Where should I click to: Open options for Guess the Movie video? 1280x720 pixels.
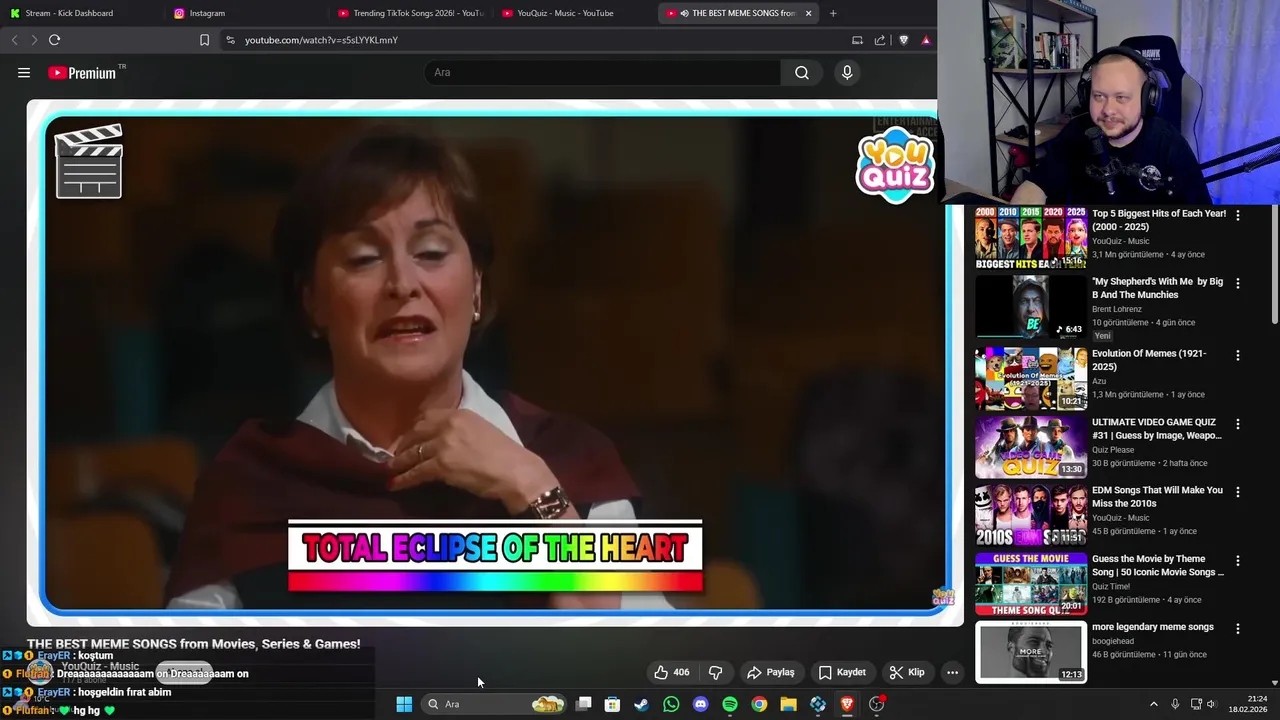[1238, 561]
